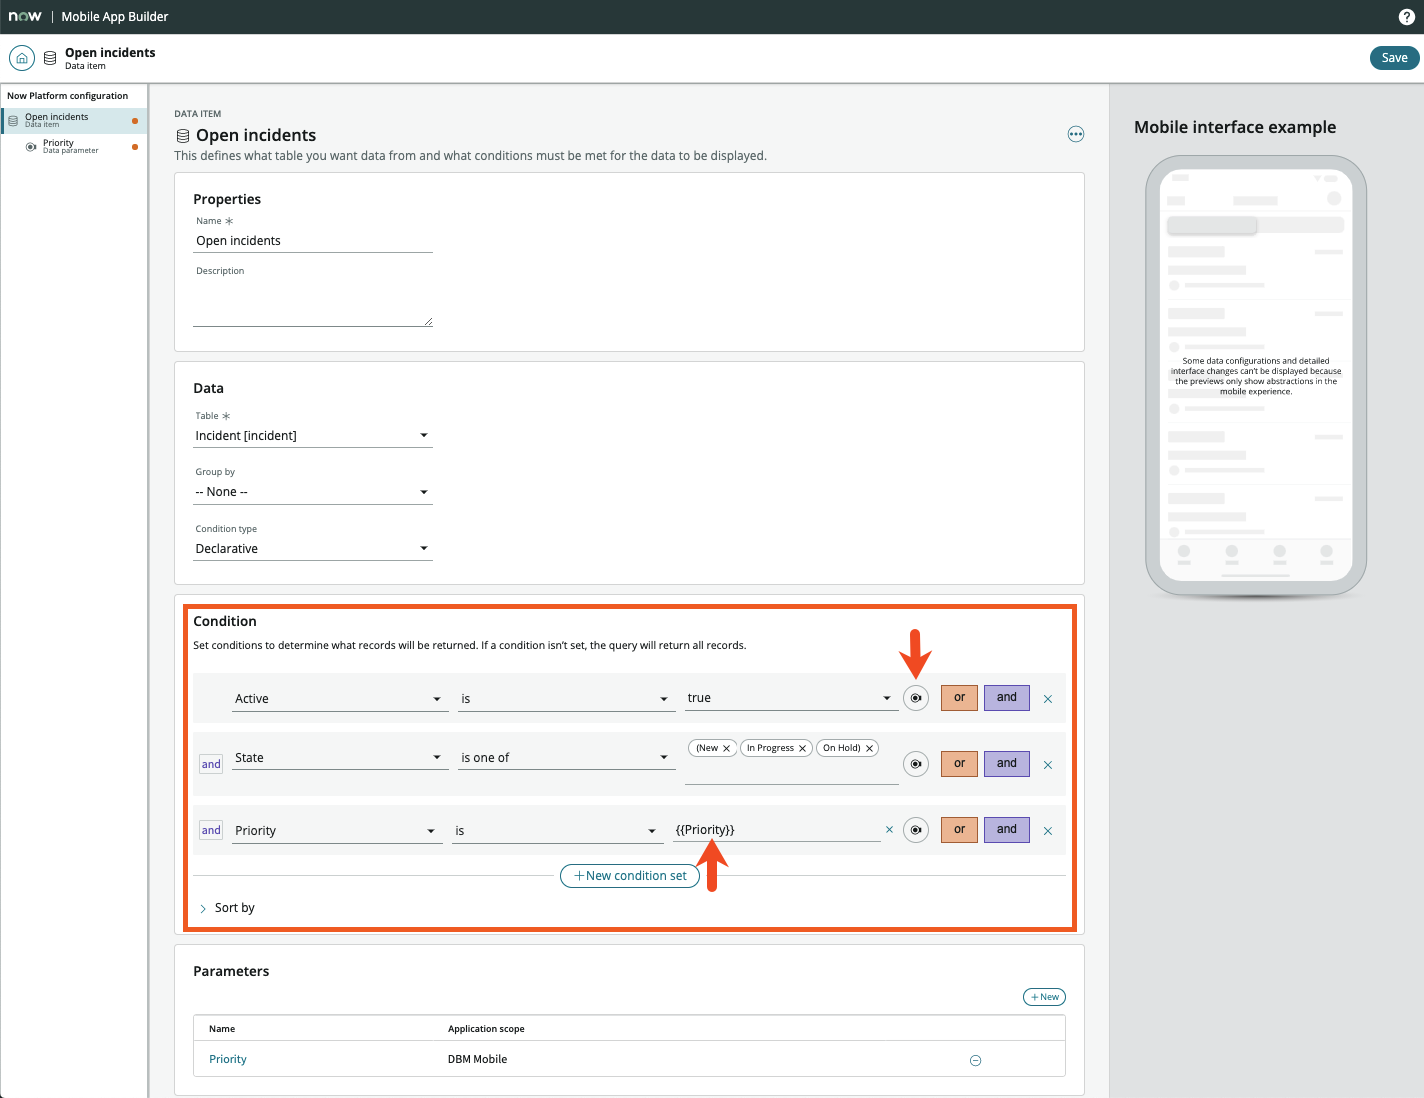Screen dimensions: 1424x1098
Task: Click the mobile interface preview phone
Action: tap(1256, 377)
